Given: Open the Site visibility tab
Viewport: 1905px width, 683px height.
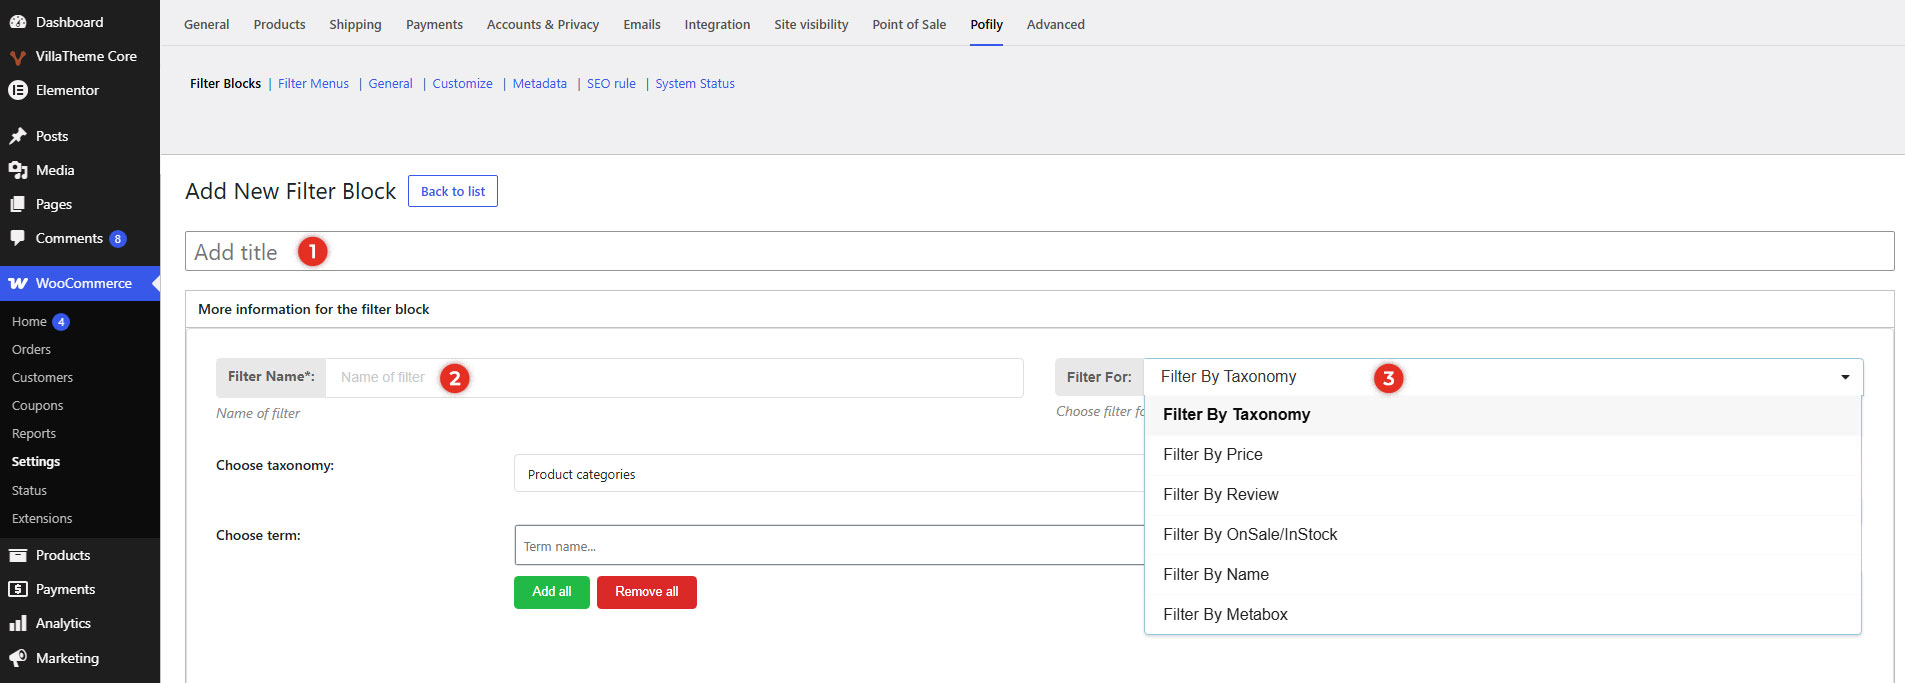Looking at the screenshot, I should (x=811, y=24).
